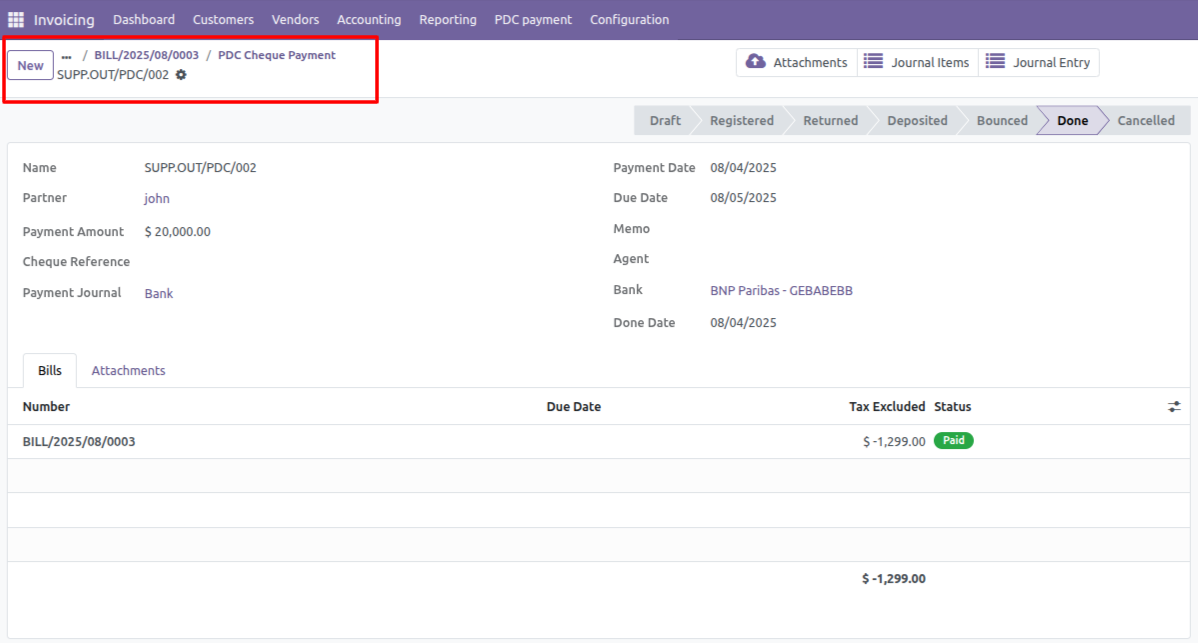The height and width of the screenshot is (643, 1198).
Task: Go to PDC Cheque Payment breadcrumb
Action: (x=277, y=55)
